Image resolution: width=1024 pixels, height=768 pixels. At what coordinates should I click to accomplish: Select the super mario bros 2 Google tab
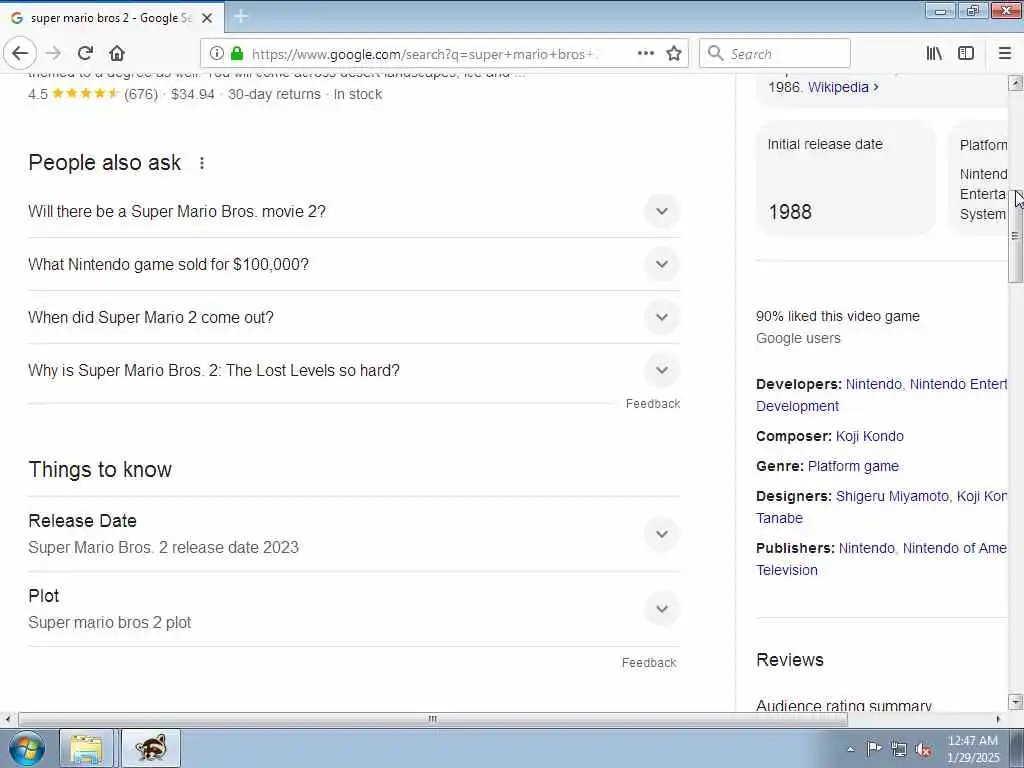pyautogui.click(x=112, y=18)
